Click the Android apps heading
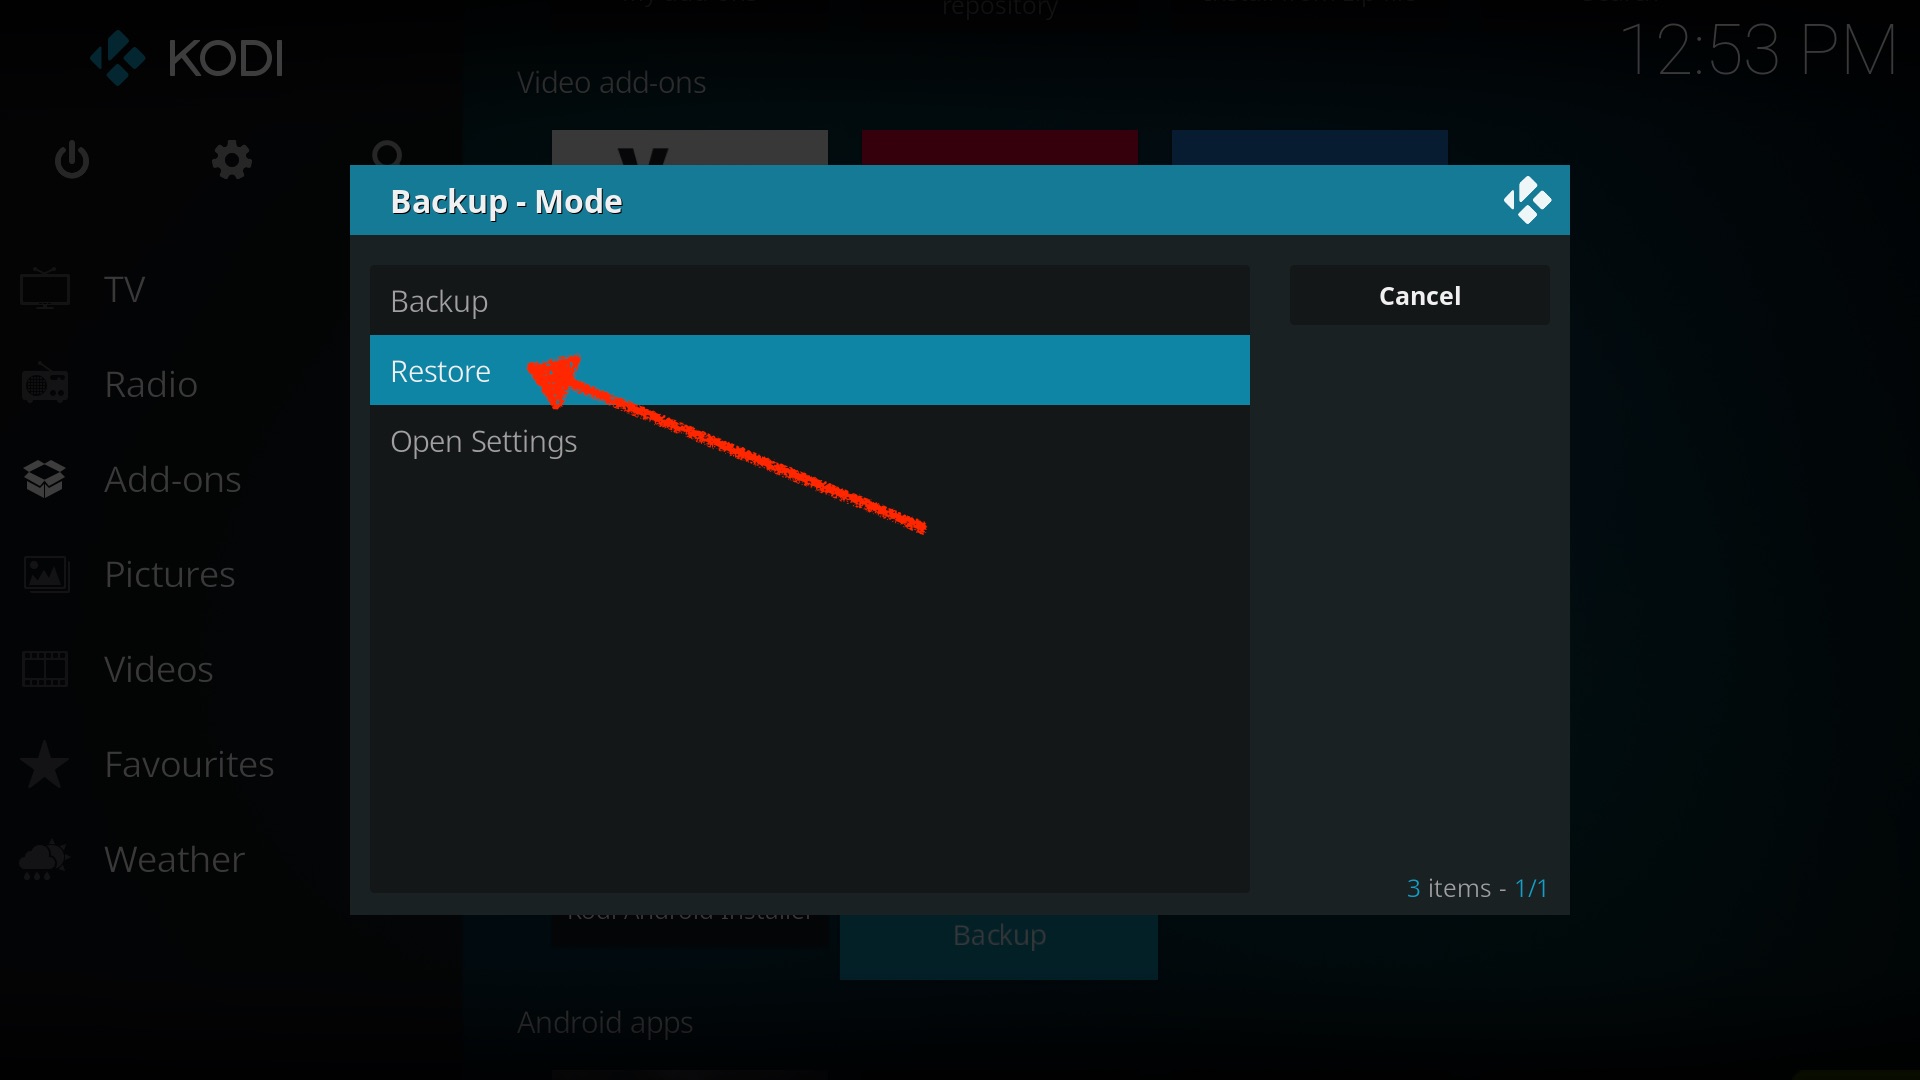Viewport: 1920px width, 1080px height. (605, 1023)
